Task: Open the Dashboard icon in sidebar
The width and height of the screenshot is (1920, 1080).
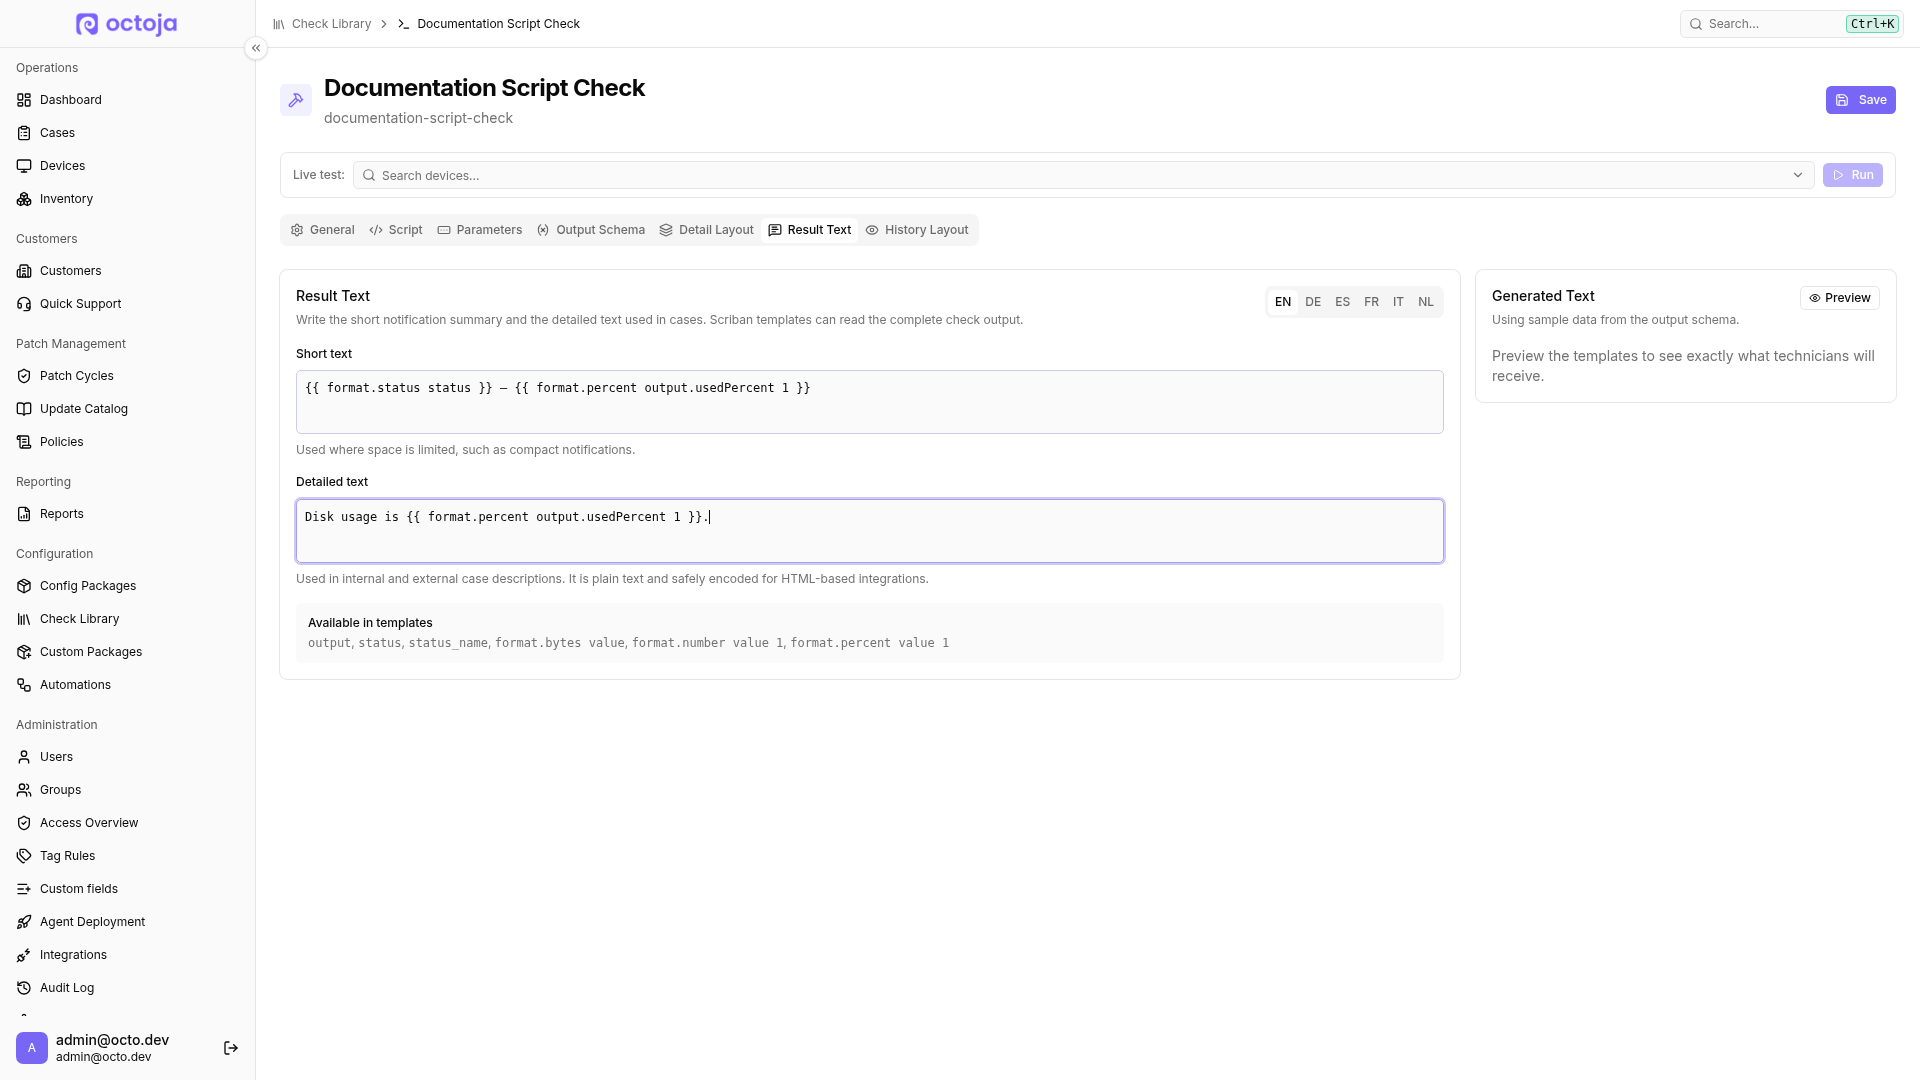Action: (24, 100)
